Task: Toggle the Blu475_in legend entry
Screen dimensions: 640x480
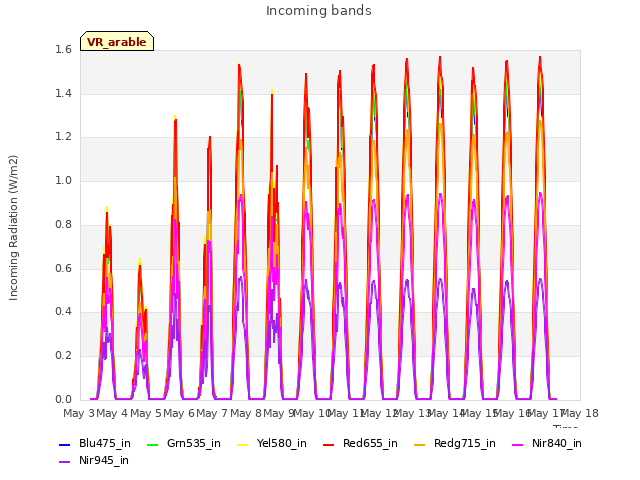Action: 95,443
